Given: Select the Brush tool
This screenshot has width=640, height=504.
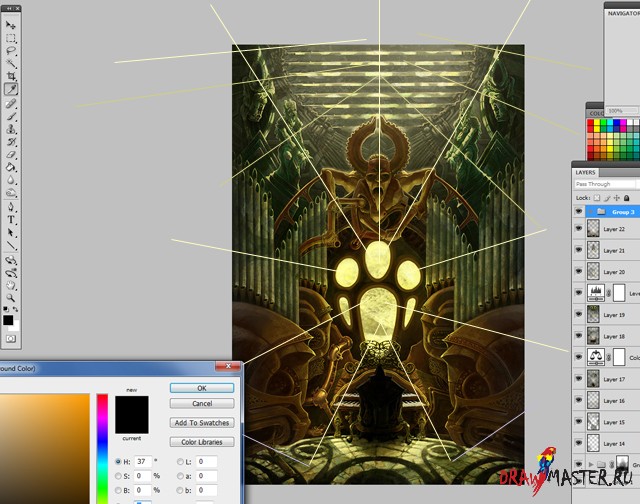Looking at the screenshot, I should (x=11, y=116).
